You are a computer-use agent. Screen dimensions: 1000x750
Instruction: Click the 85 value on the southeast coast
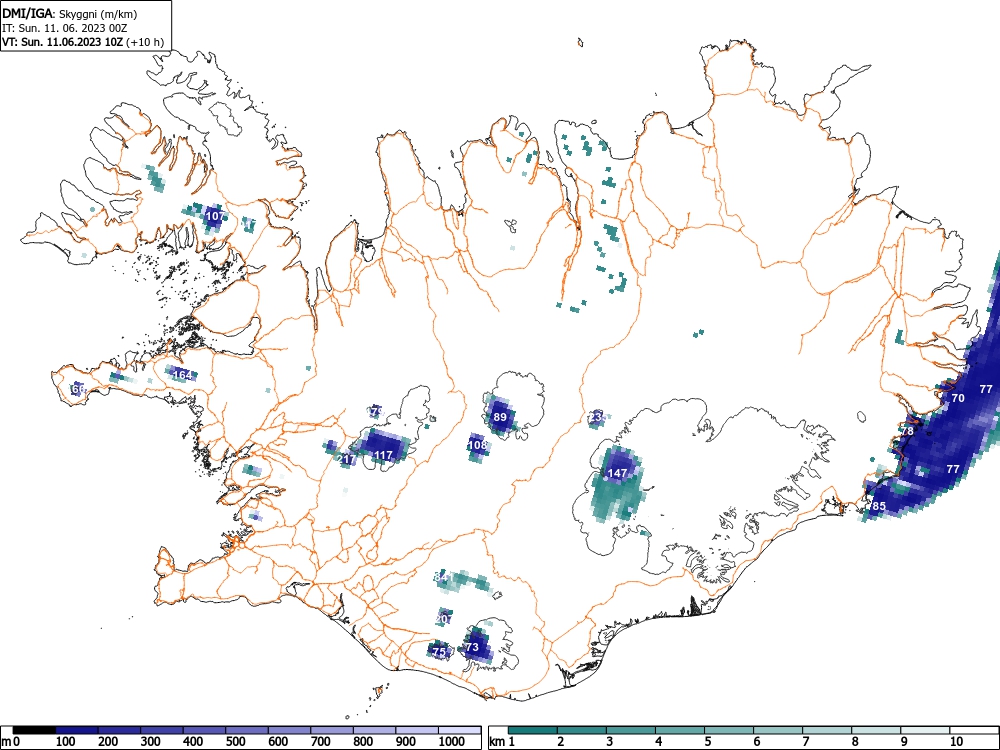(879, 506)
